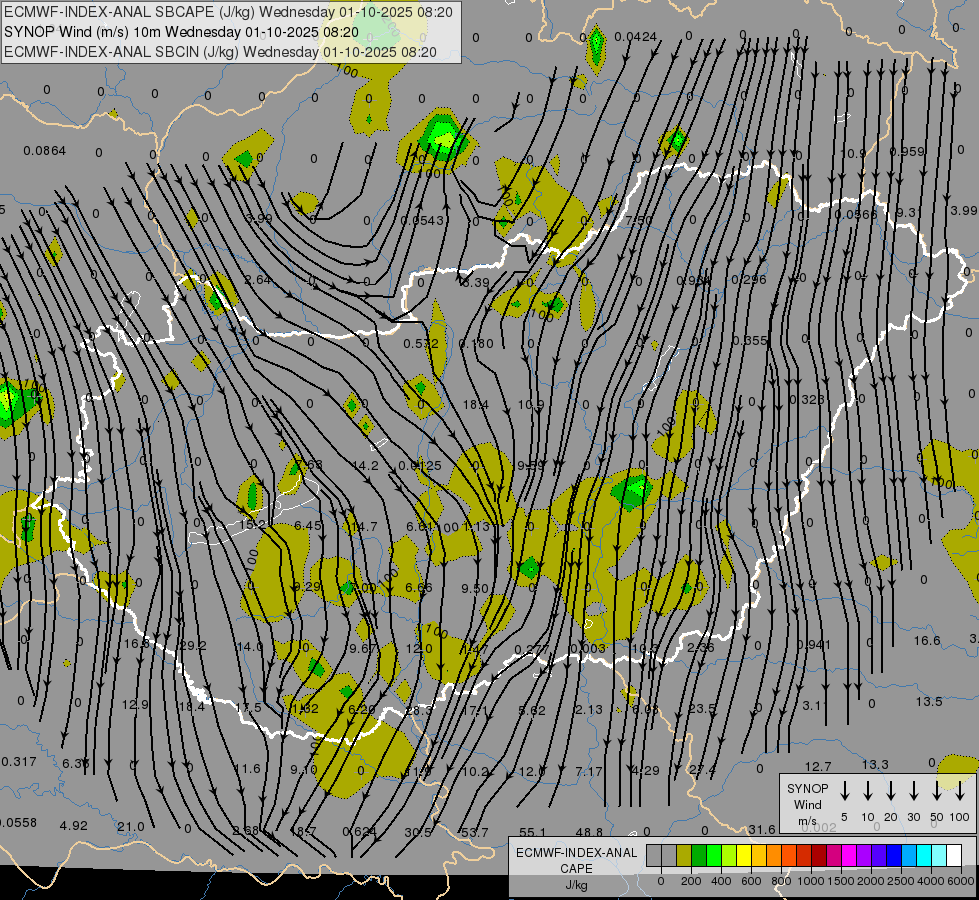Select the 0.0864 value on the map

(x=44, y=151)
